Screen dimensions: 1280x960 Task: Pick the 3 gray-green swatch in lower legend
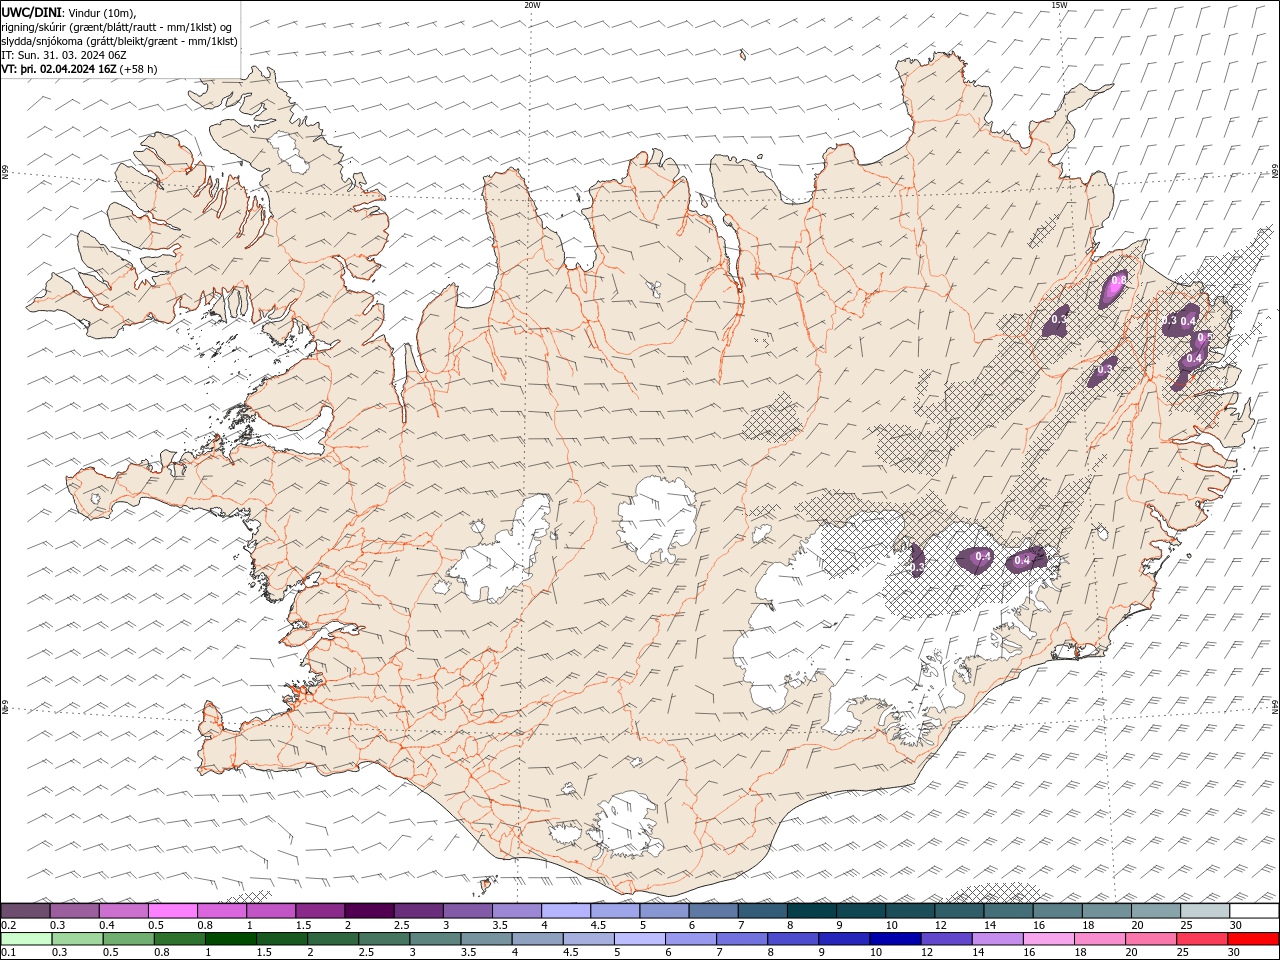tap(434, 939)
